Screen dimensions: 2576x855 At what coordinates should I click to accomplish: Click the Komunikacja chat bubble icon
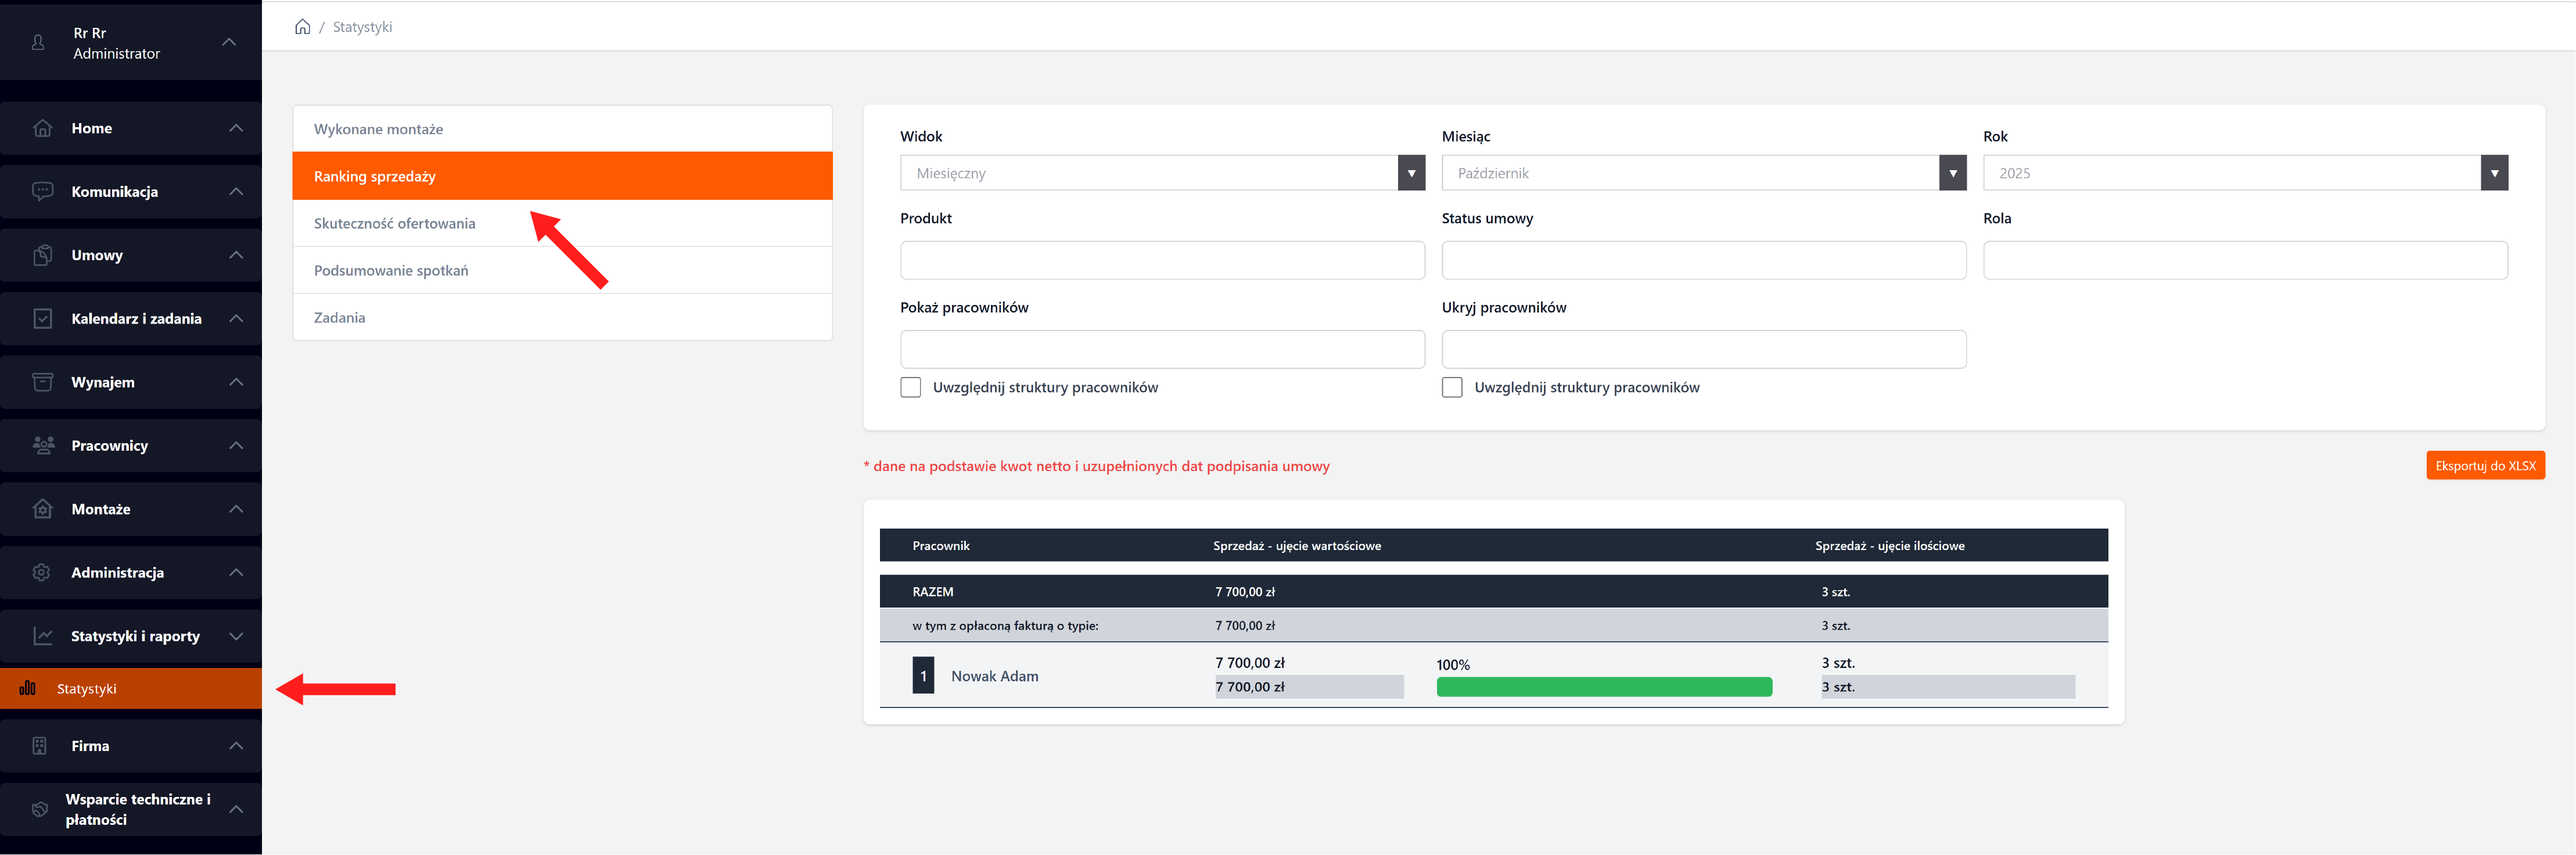click(42, 191)
